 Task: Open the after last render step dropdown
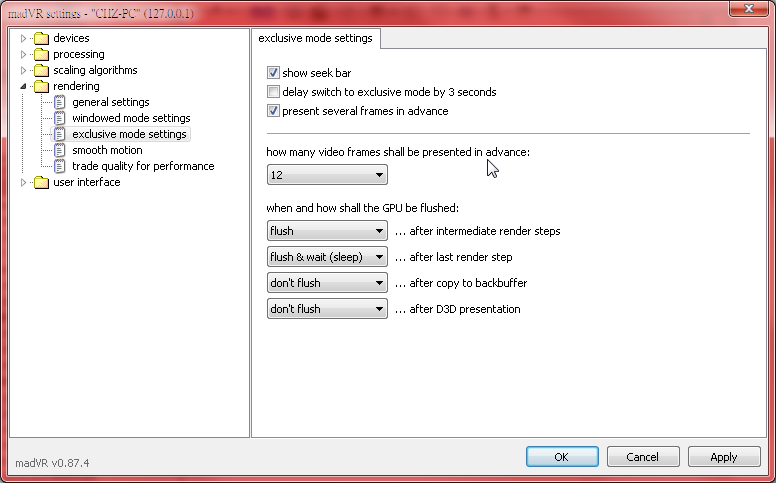click(327, 257)
